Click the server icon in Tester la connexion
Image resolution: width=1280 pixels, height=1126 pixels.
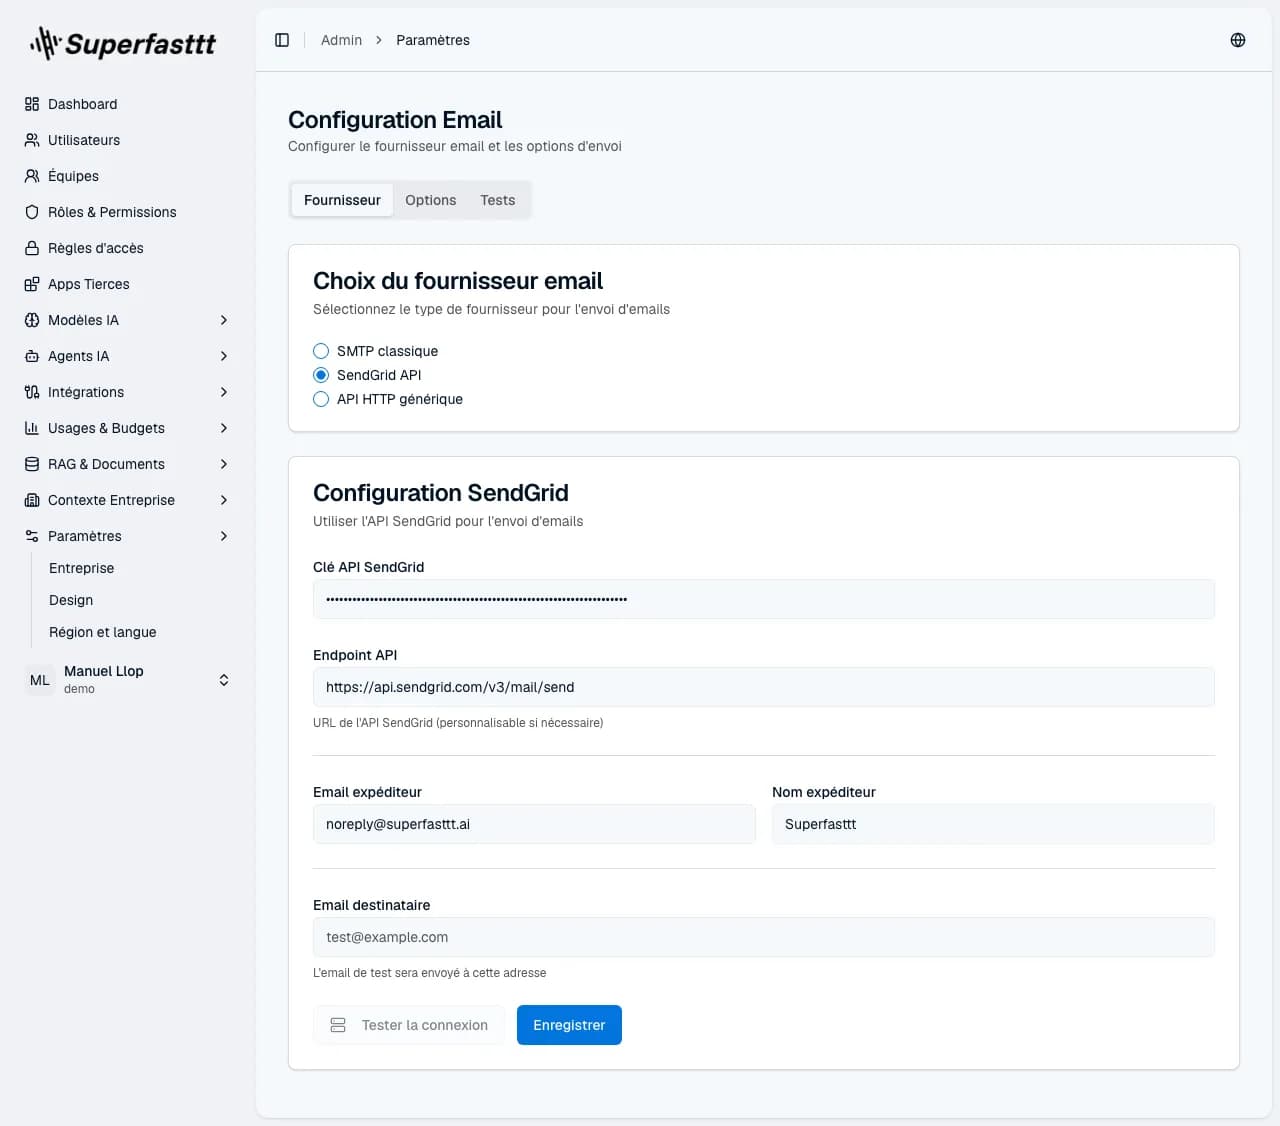click(338, 1025)
